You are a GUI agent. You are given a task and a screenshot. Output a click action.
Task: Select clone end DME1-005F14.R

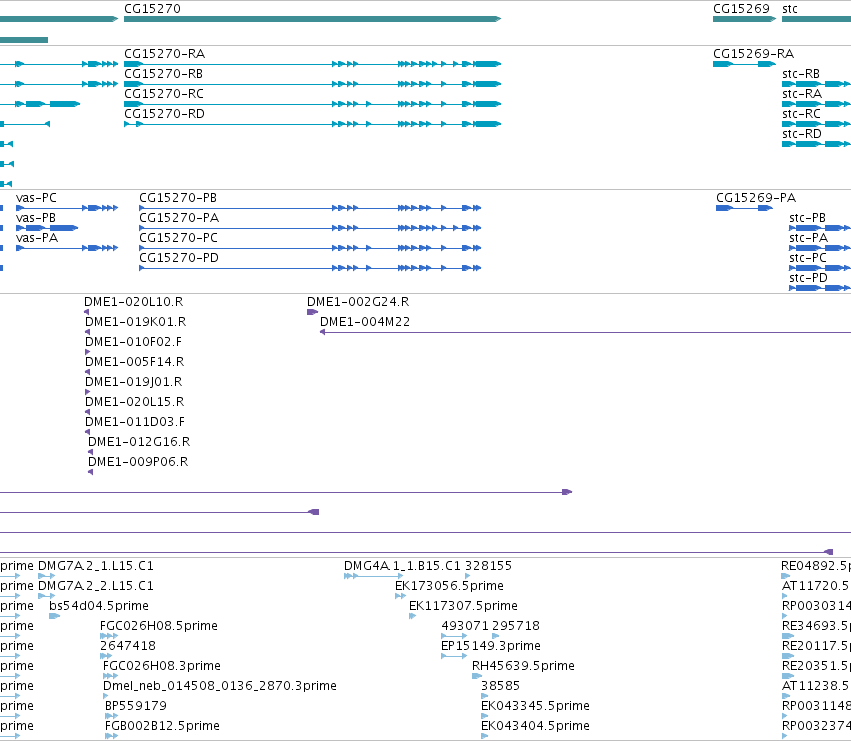click(x=87, y=372)
